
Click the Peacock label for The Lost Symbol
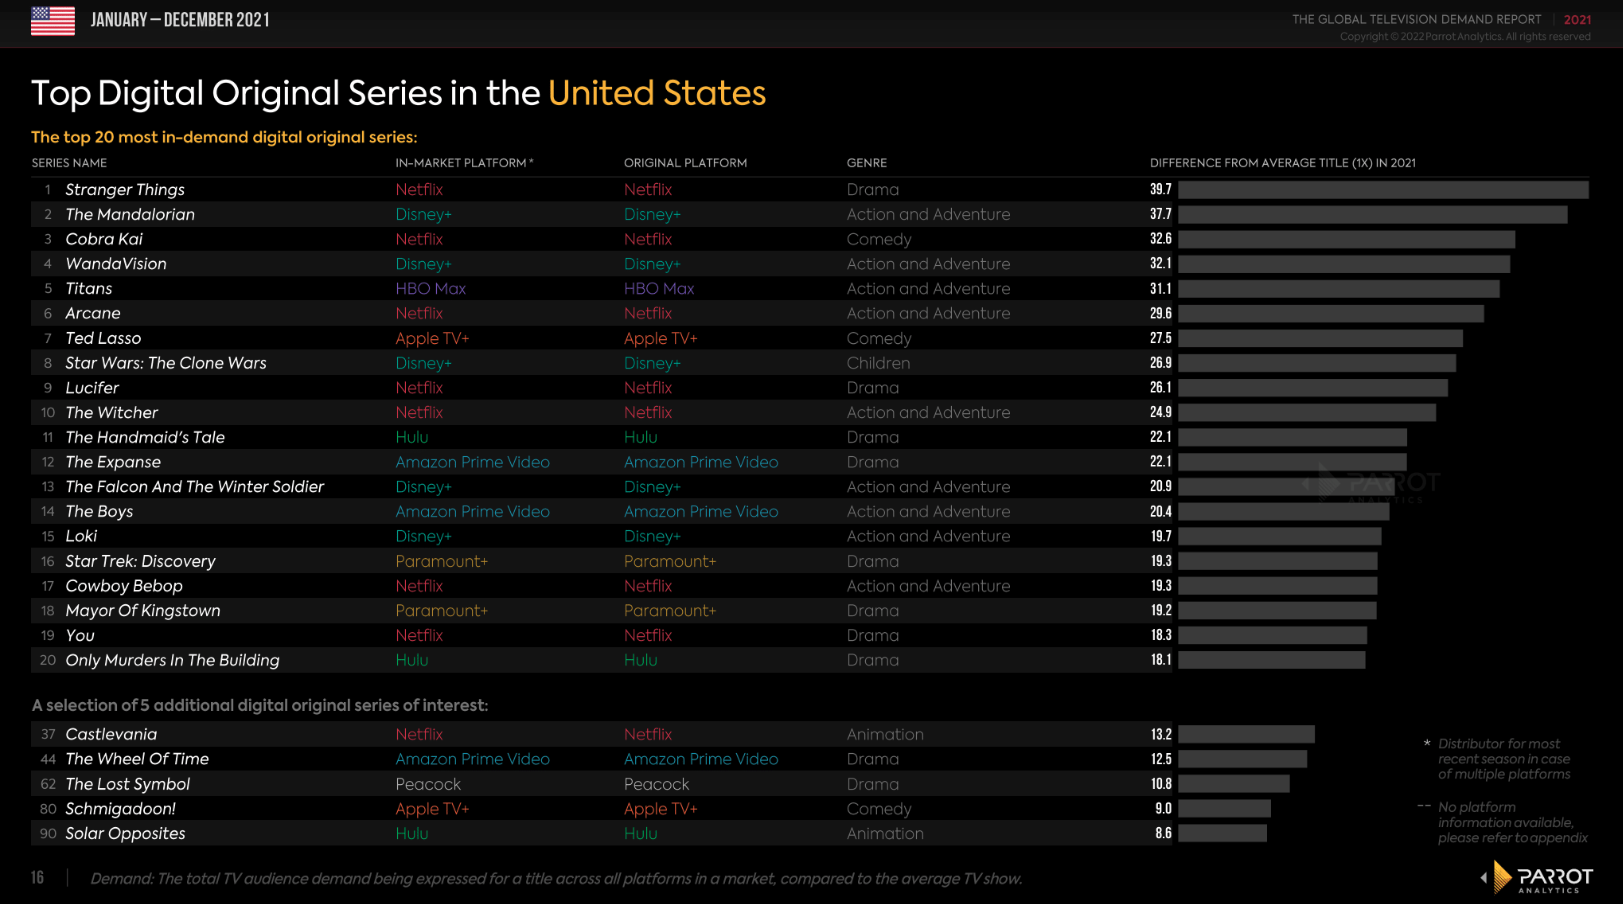tap(428, 784)
